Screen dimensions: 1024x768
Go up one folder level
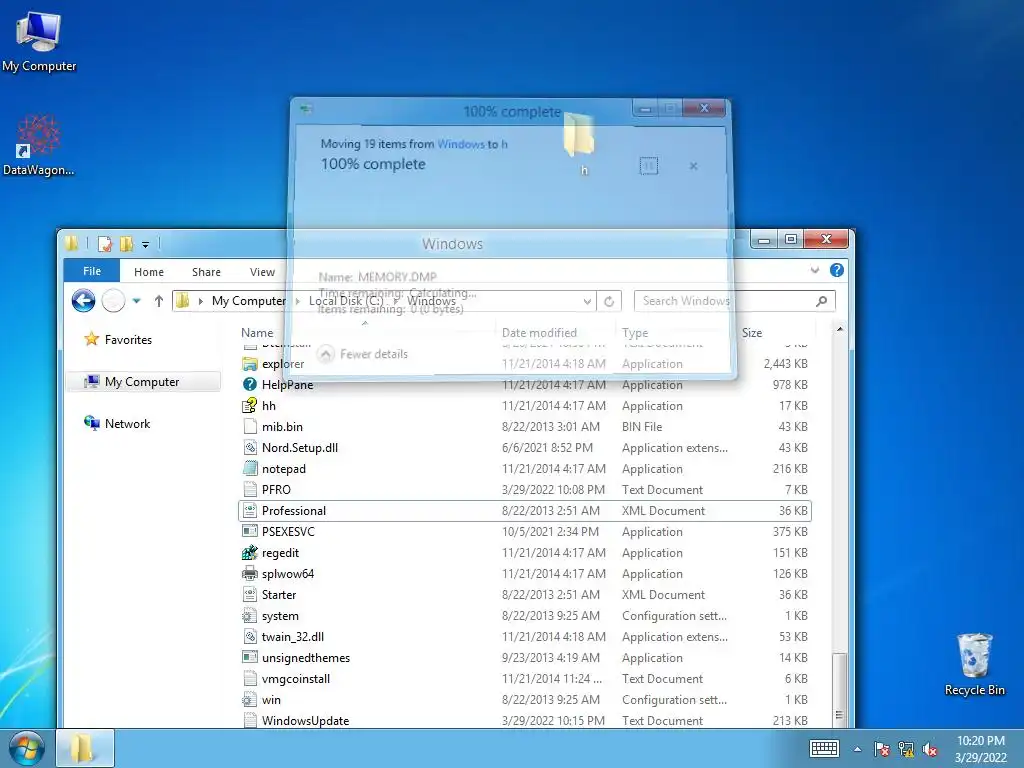pos(159,301)
